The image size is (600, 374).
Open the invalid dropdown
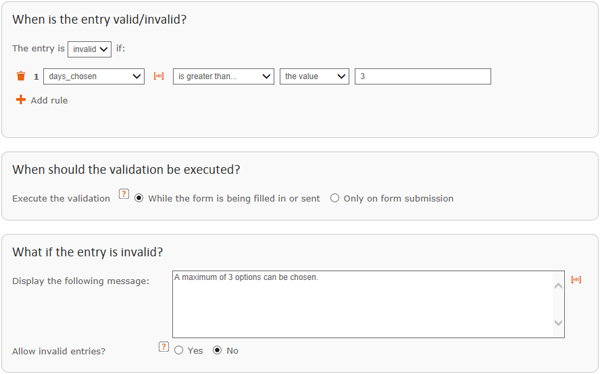[90, 49]
